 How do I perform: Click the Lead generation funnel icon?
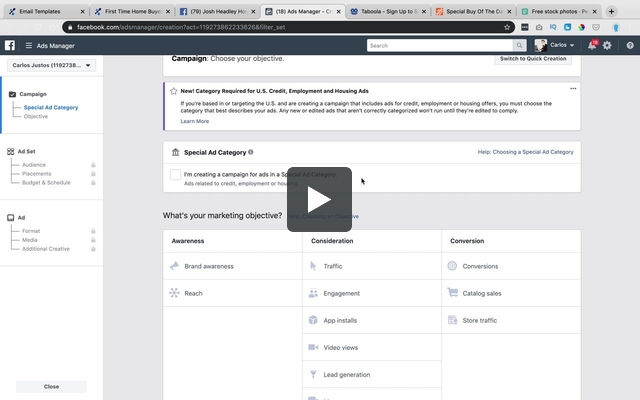[313, 374]
